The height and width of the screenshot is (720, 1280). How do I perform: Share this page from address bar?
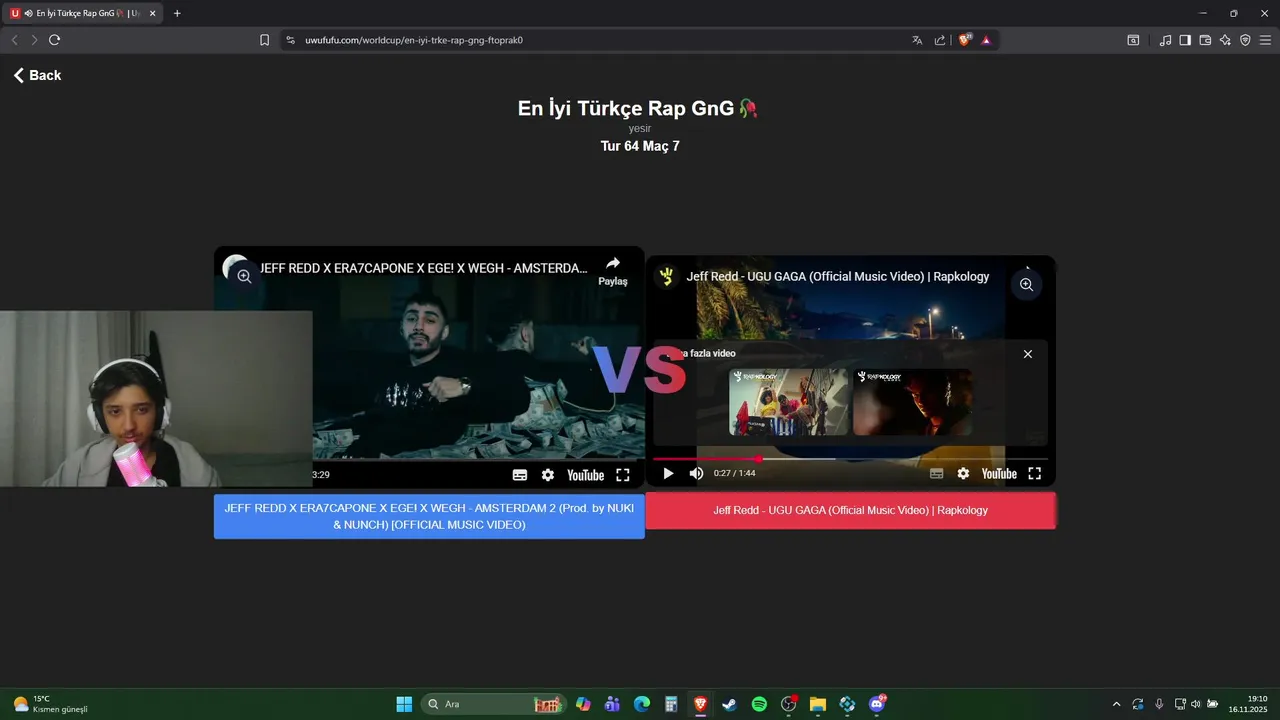[940, 40]
